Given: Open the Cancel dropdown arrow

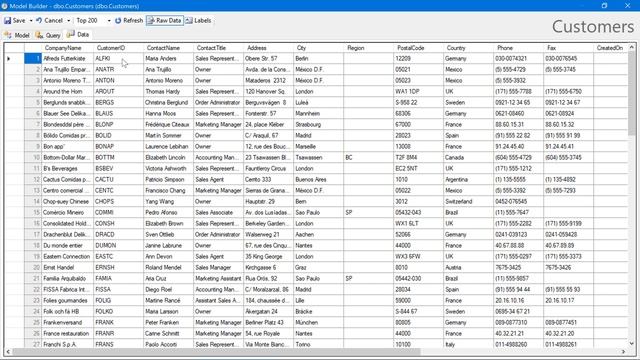Looking at the screenshot, I should (68, 20).
